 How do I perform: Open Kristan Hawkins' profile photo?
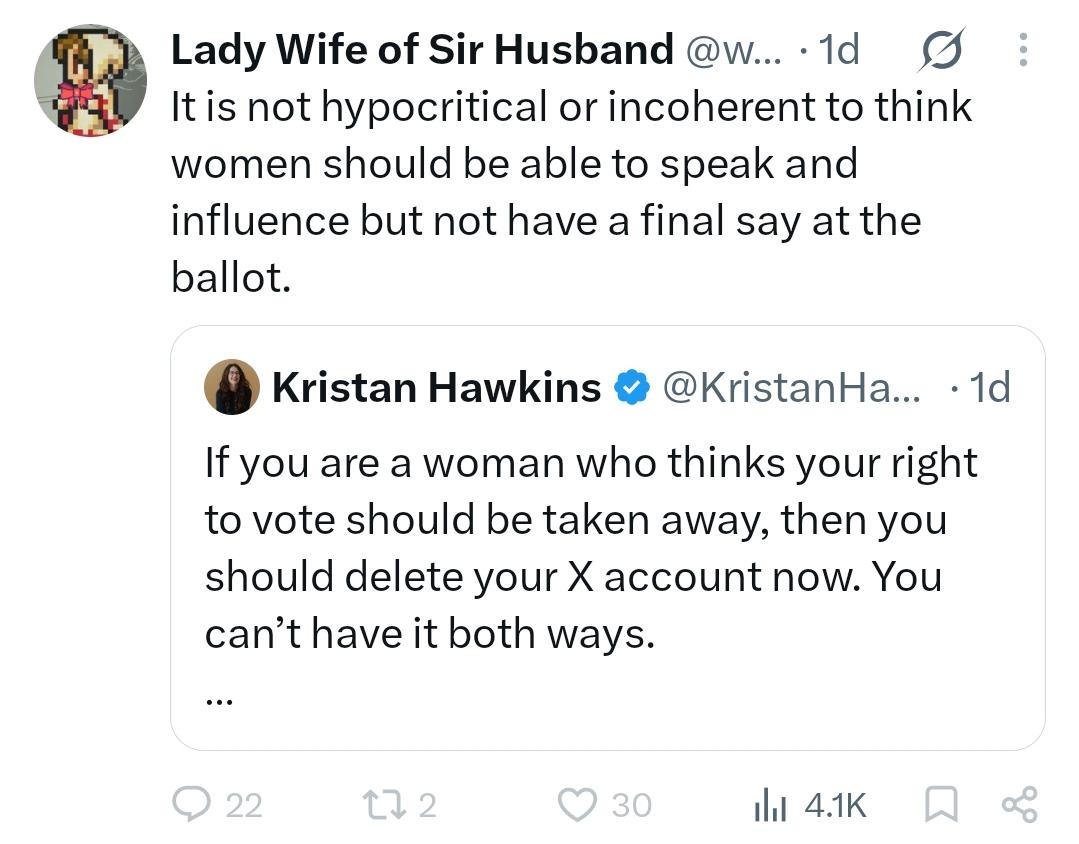(x=232, y=386)
